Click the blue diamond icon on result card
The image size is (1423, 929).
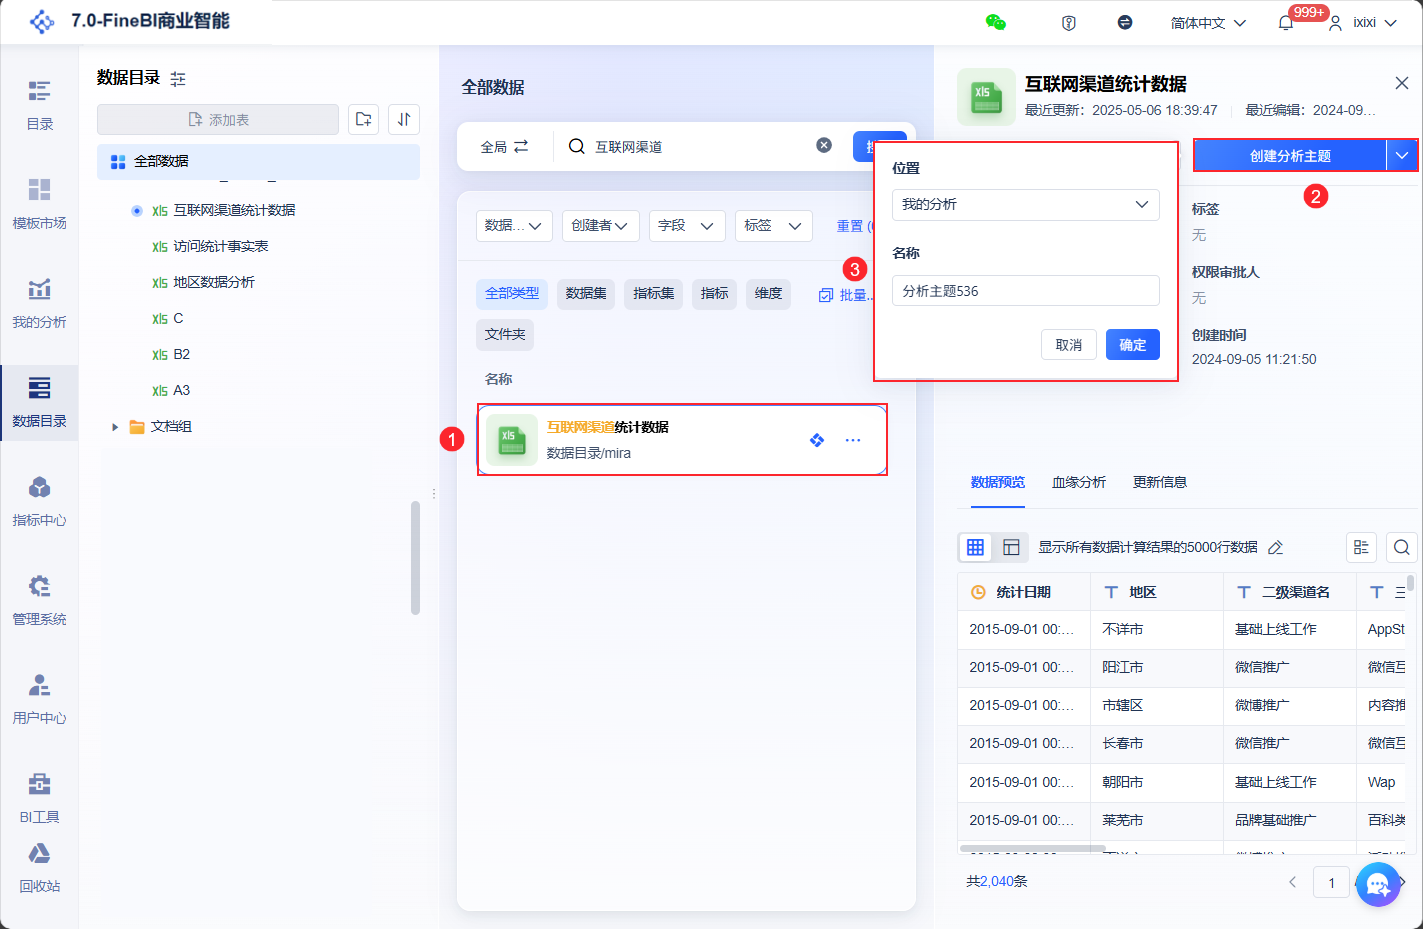[x=817, y=440]
